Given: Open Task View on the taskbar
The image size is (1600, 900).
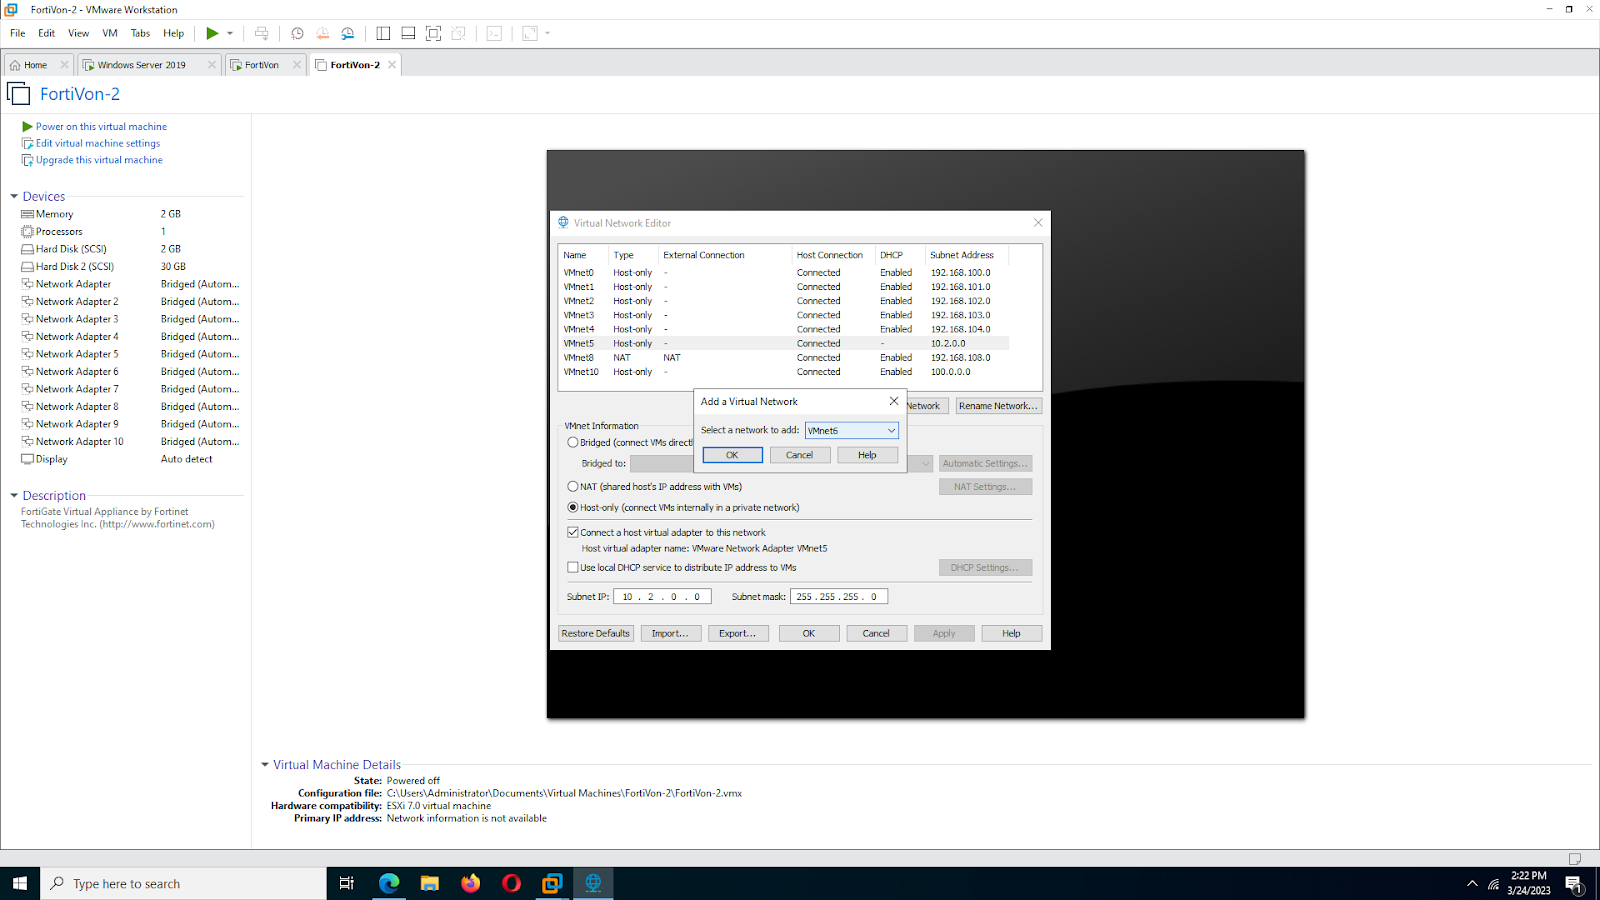Looking at the screenshot, I should point(347,883).
